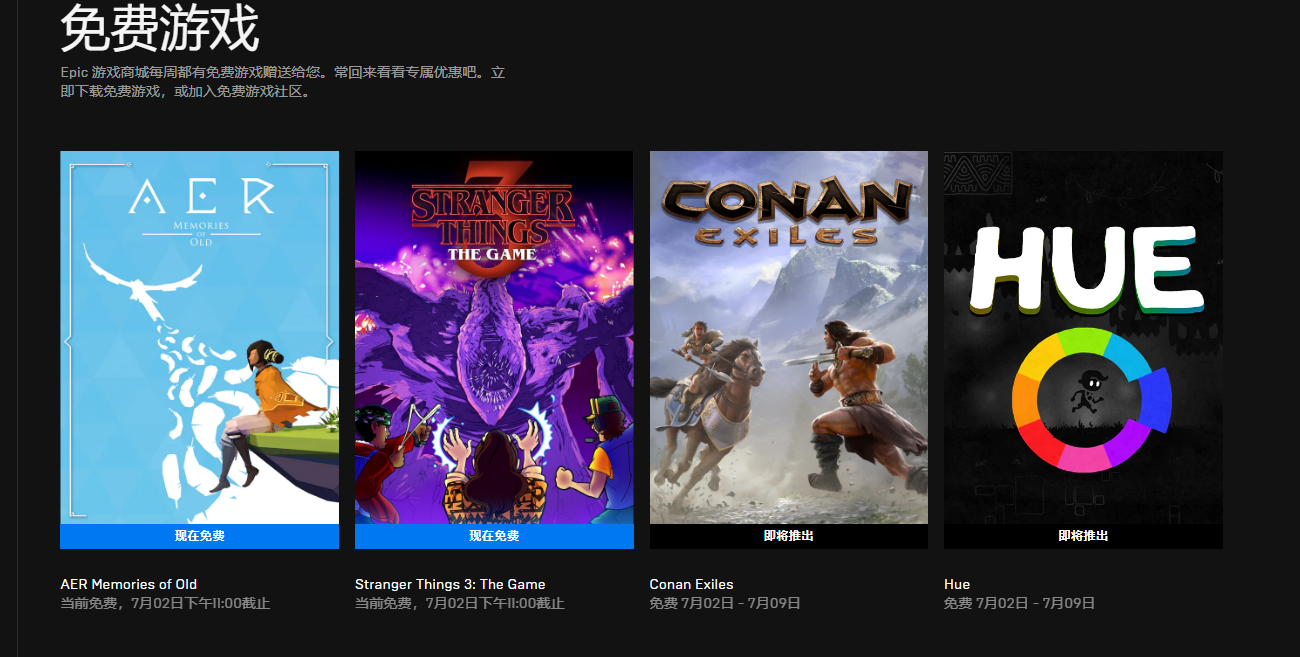Click Hue 免费 7月02日 - 7月09日 date text

coord(1019,603)
